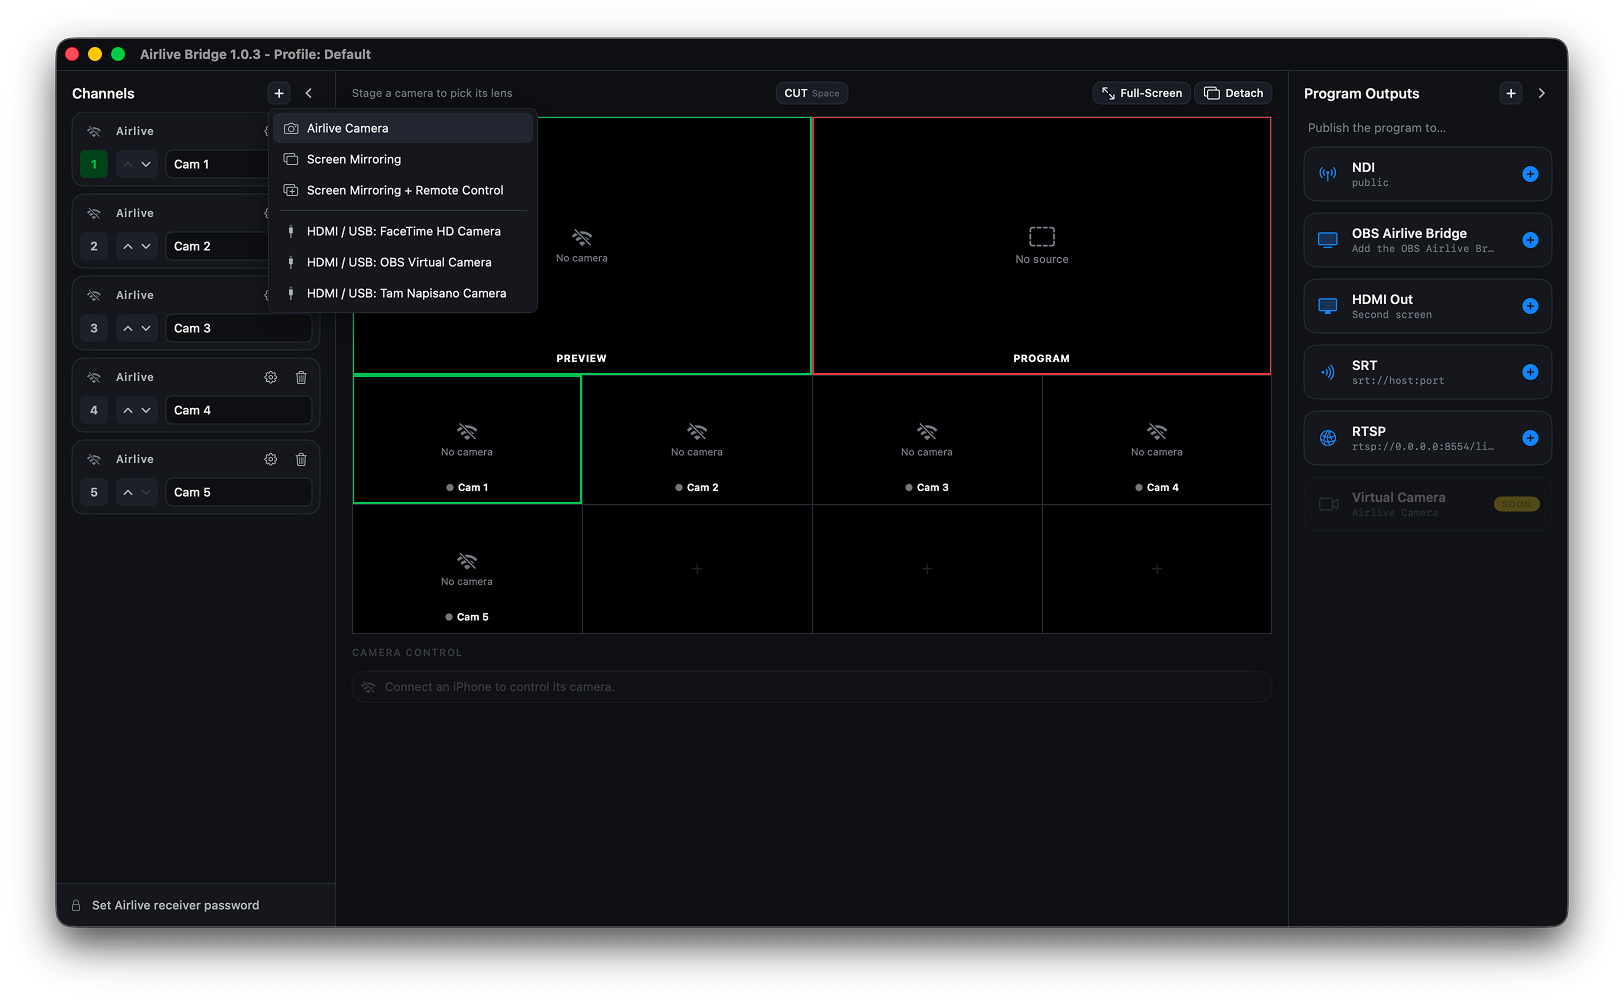Select the Cam 3 multiview tile
This screenshot has height=1001, width=1624.
[927, 439]
